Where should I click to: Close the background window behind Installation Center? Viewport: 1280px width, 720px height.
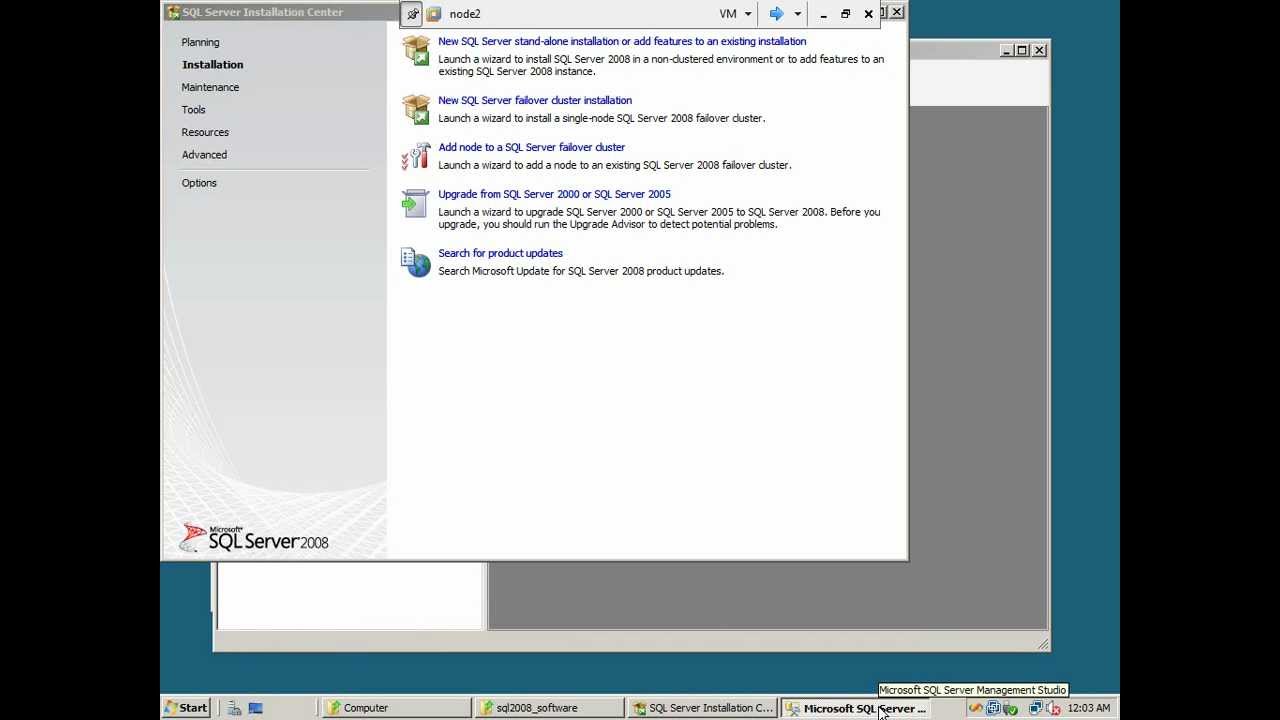click(x=1039, y=50)
